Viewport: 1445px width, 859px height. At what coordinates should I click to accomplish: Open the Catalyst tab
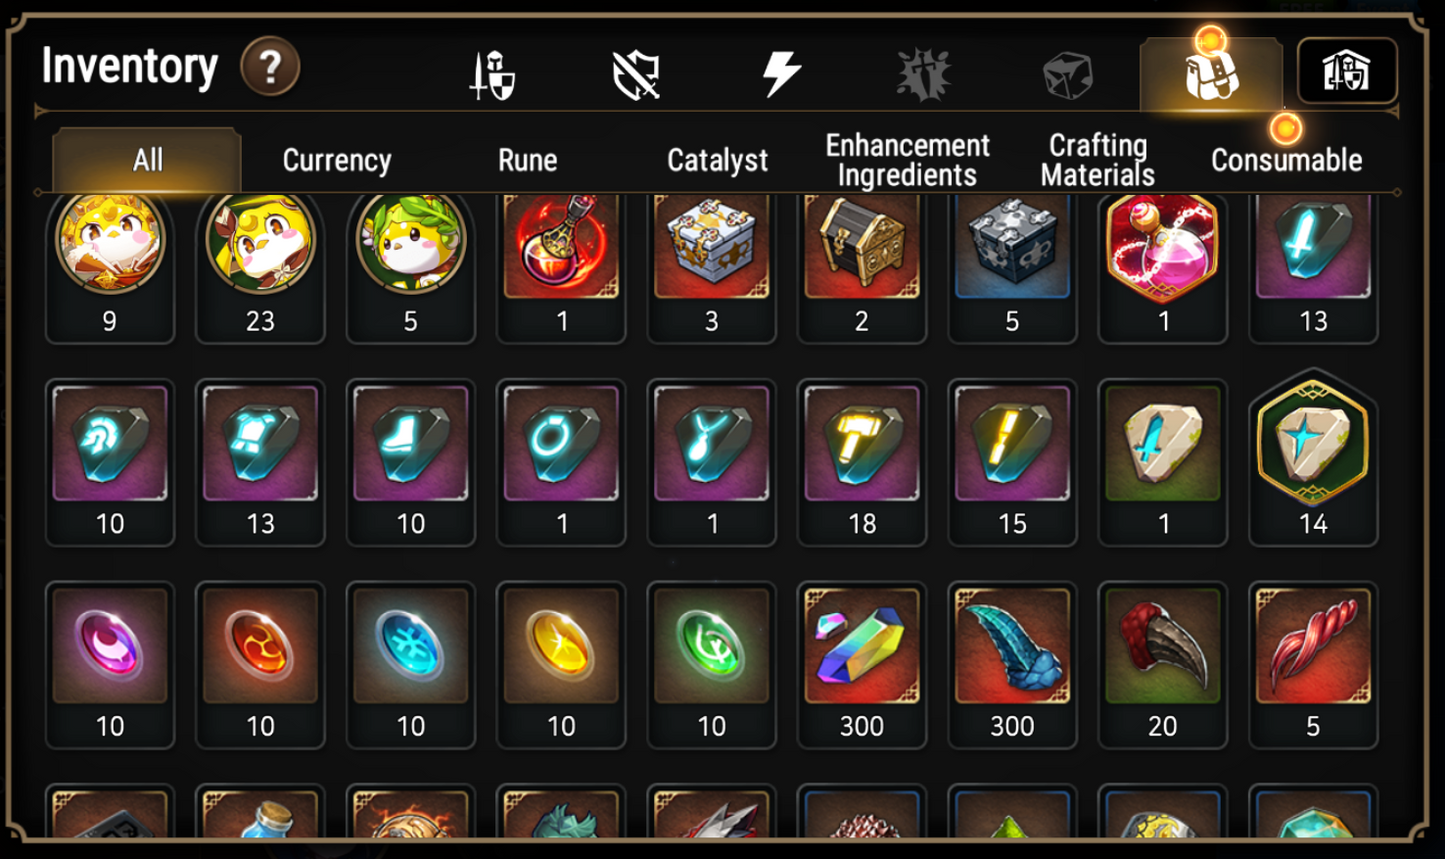coord(717,160)
